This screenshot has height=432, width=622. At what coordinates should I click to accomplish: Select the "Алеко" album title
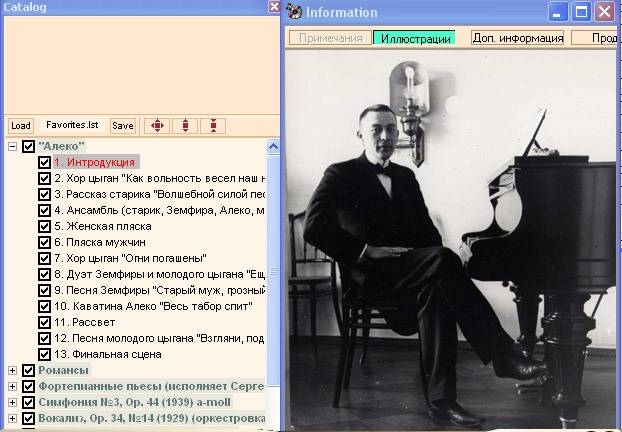click(61, 146)
